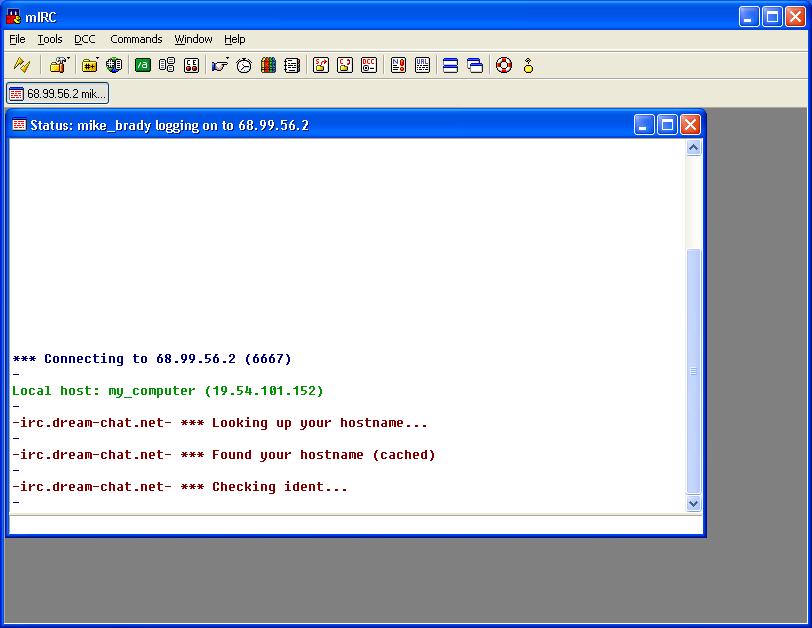
Task: Click the mIRC application title icon
Action: click(x=13, y=17)
